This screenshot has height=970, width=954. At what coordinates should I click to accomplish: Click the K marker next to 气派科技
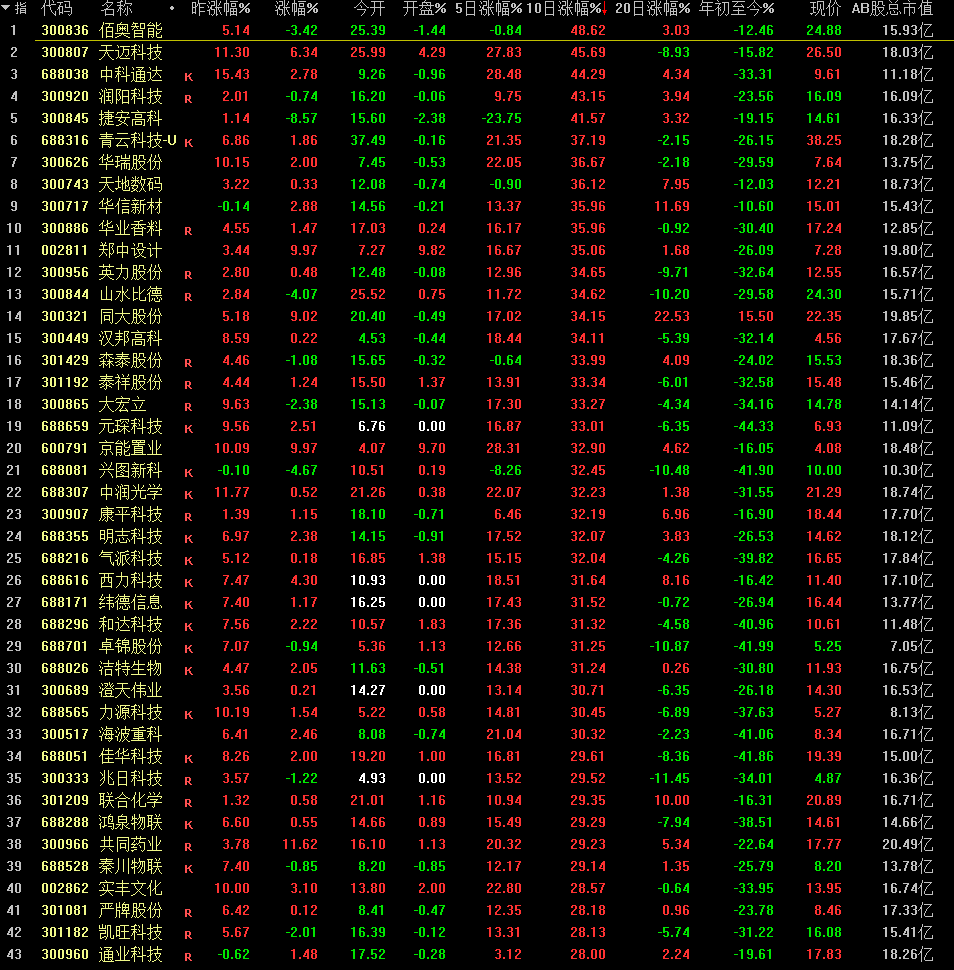click(189, 561)
